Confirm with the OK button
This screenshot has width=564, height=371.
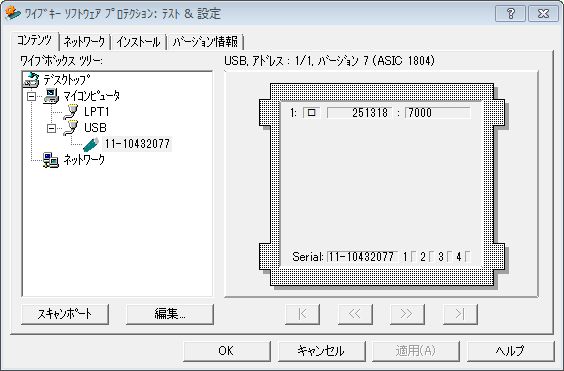[226, 351]
